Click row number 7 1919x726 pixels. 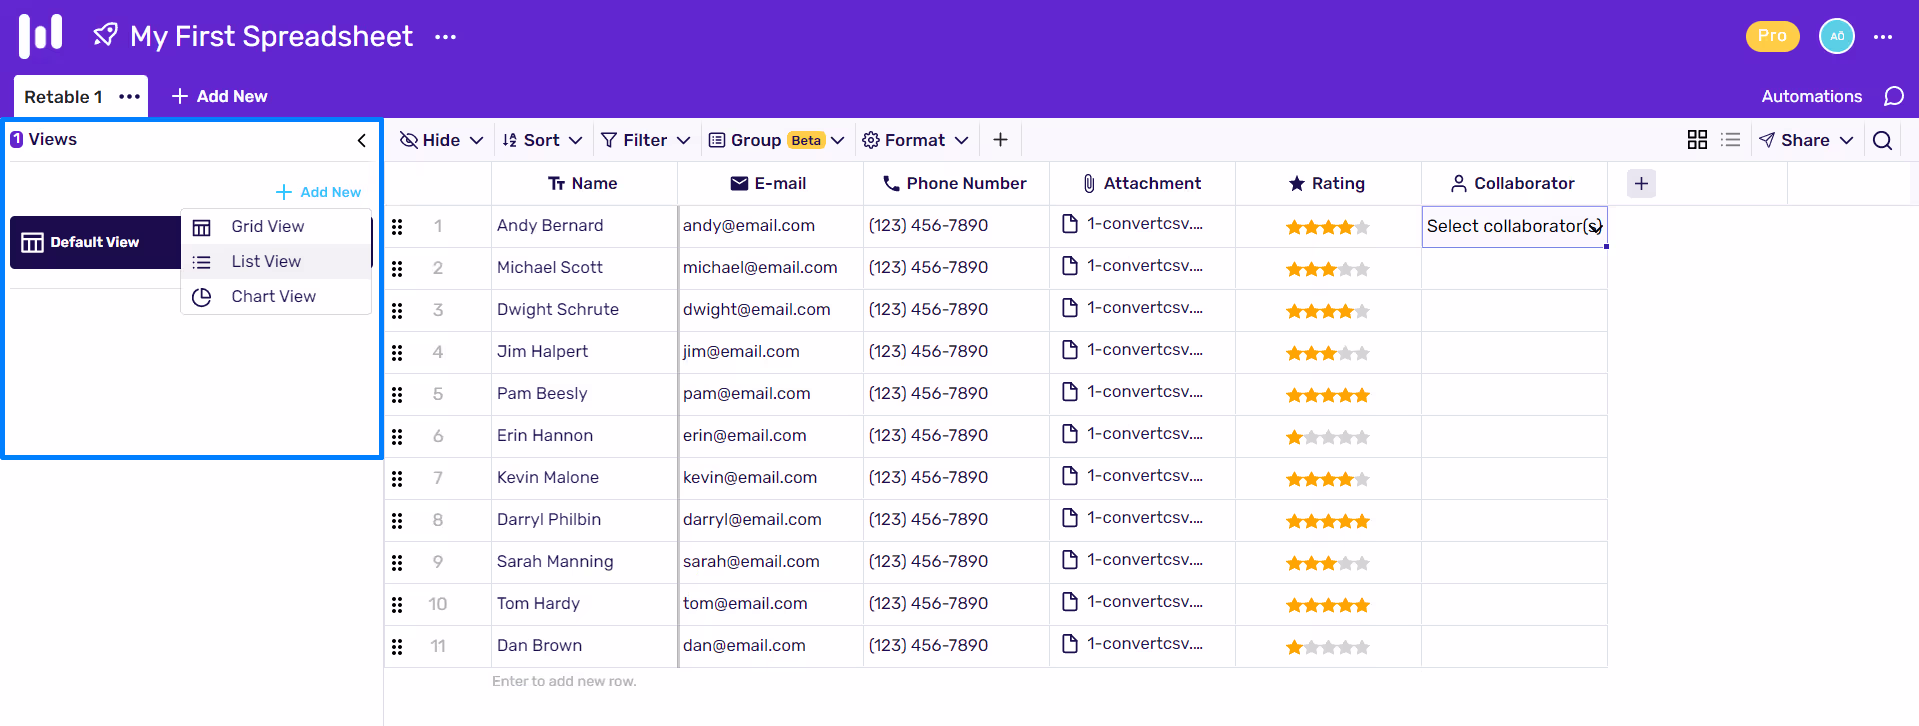438,478
